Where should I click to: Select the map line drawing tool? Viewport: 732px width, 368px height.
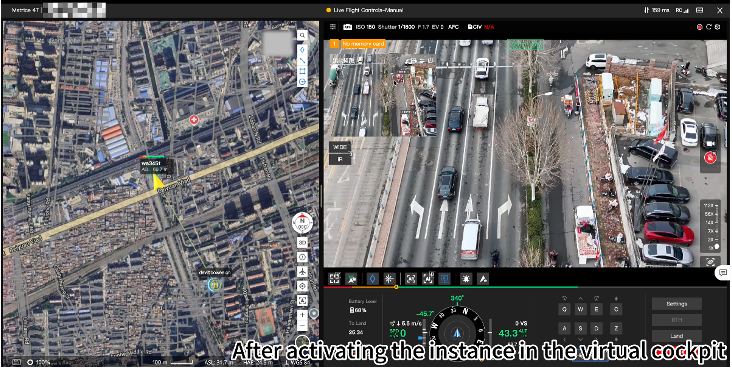(x=303, y=60)
